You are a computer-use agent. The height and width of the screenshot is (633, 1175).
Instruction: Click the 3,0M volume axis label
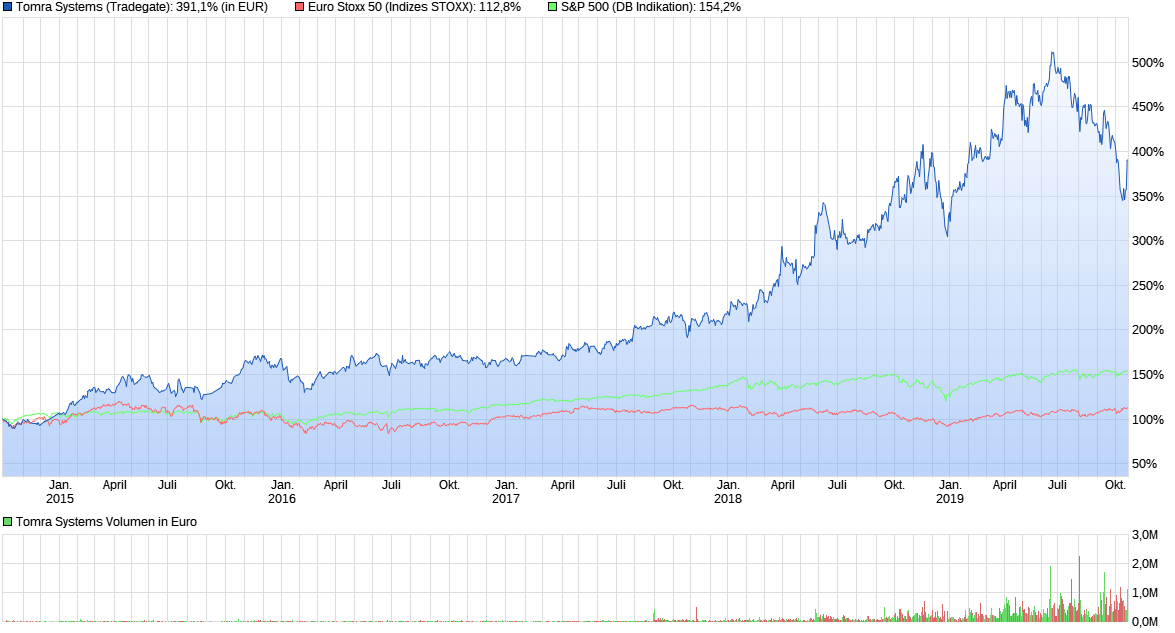1145,535
